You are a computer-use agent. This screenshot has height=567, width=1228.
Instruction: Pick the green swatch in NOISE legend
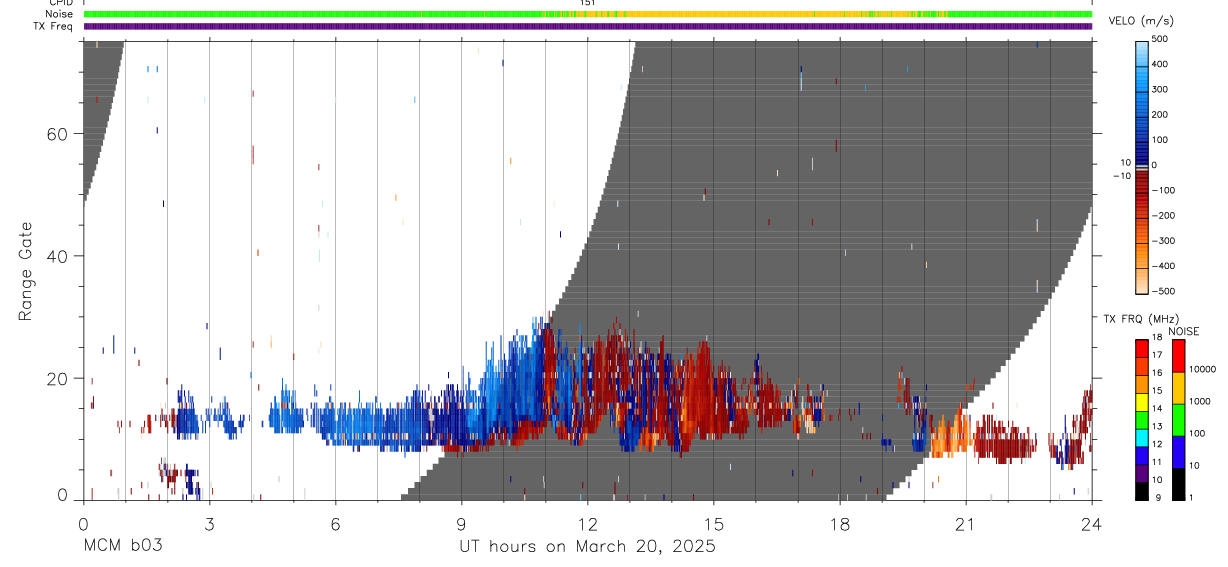(1179, 418)
